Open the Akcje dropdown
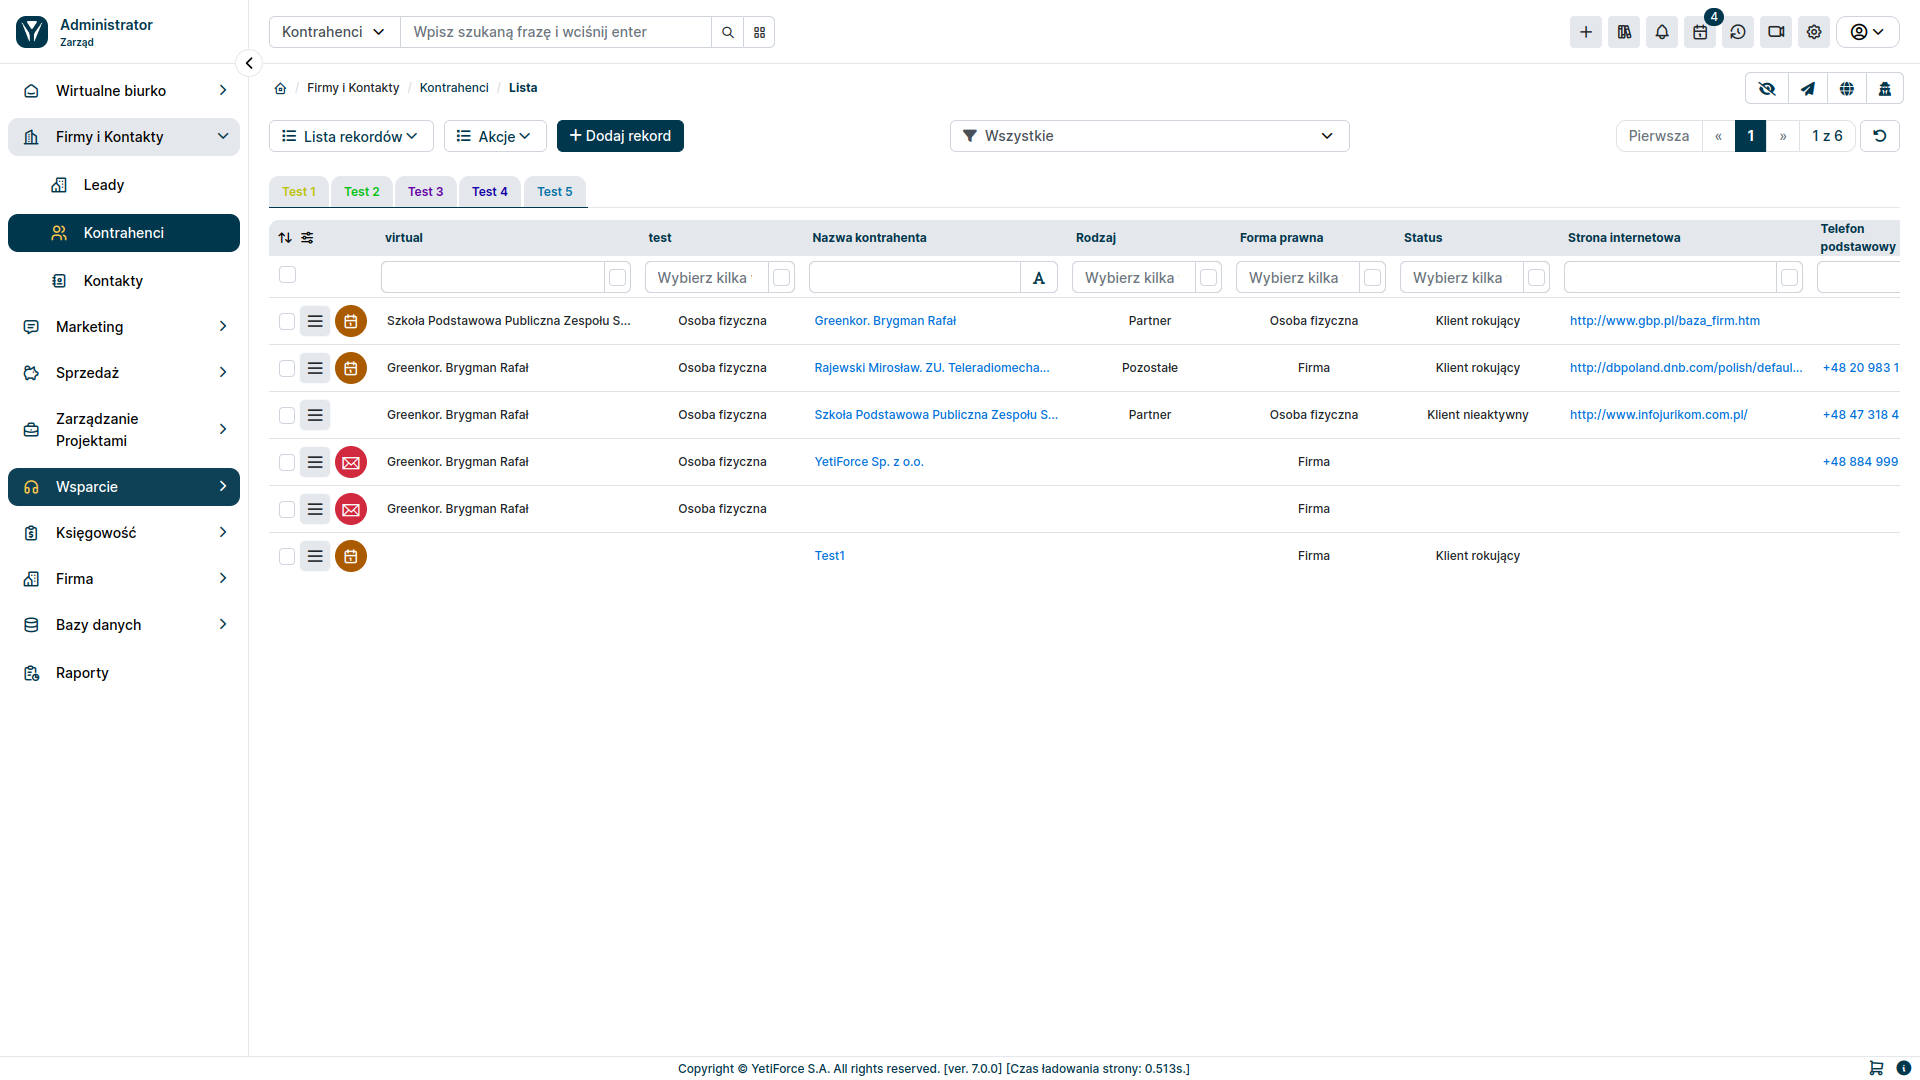The image size is (1920, 1080). coord(495,136)
